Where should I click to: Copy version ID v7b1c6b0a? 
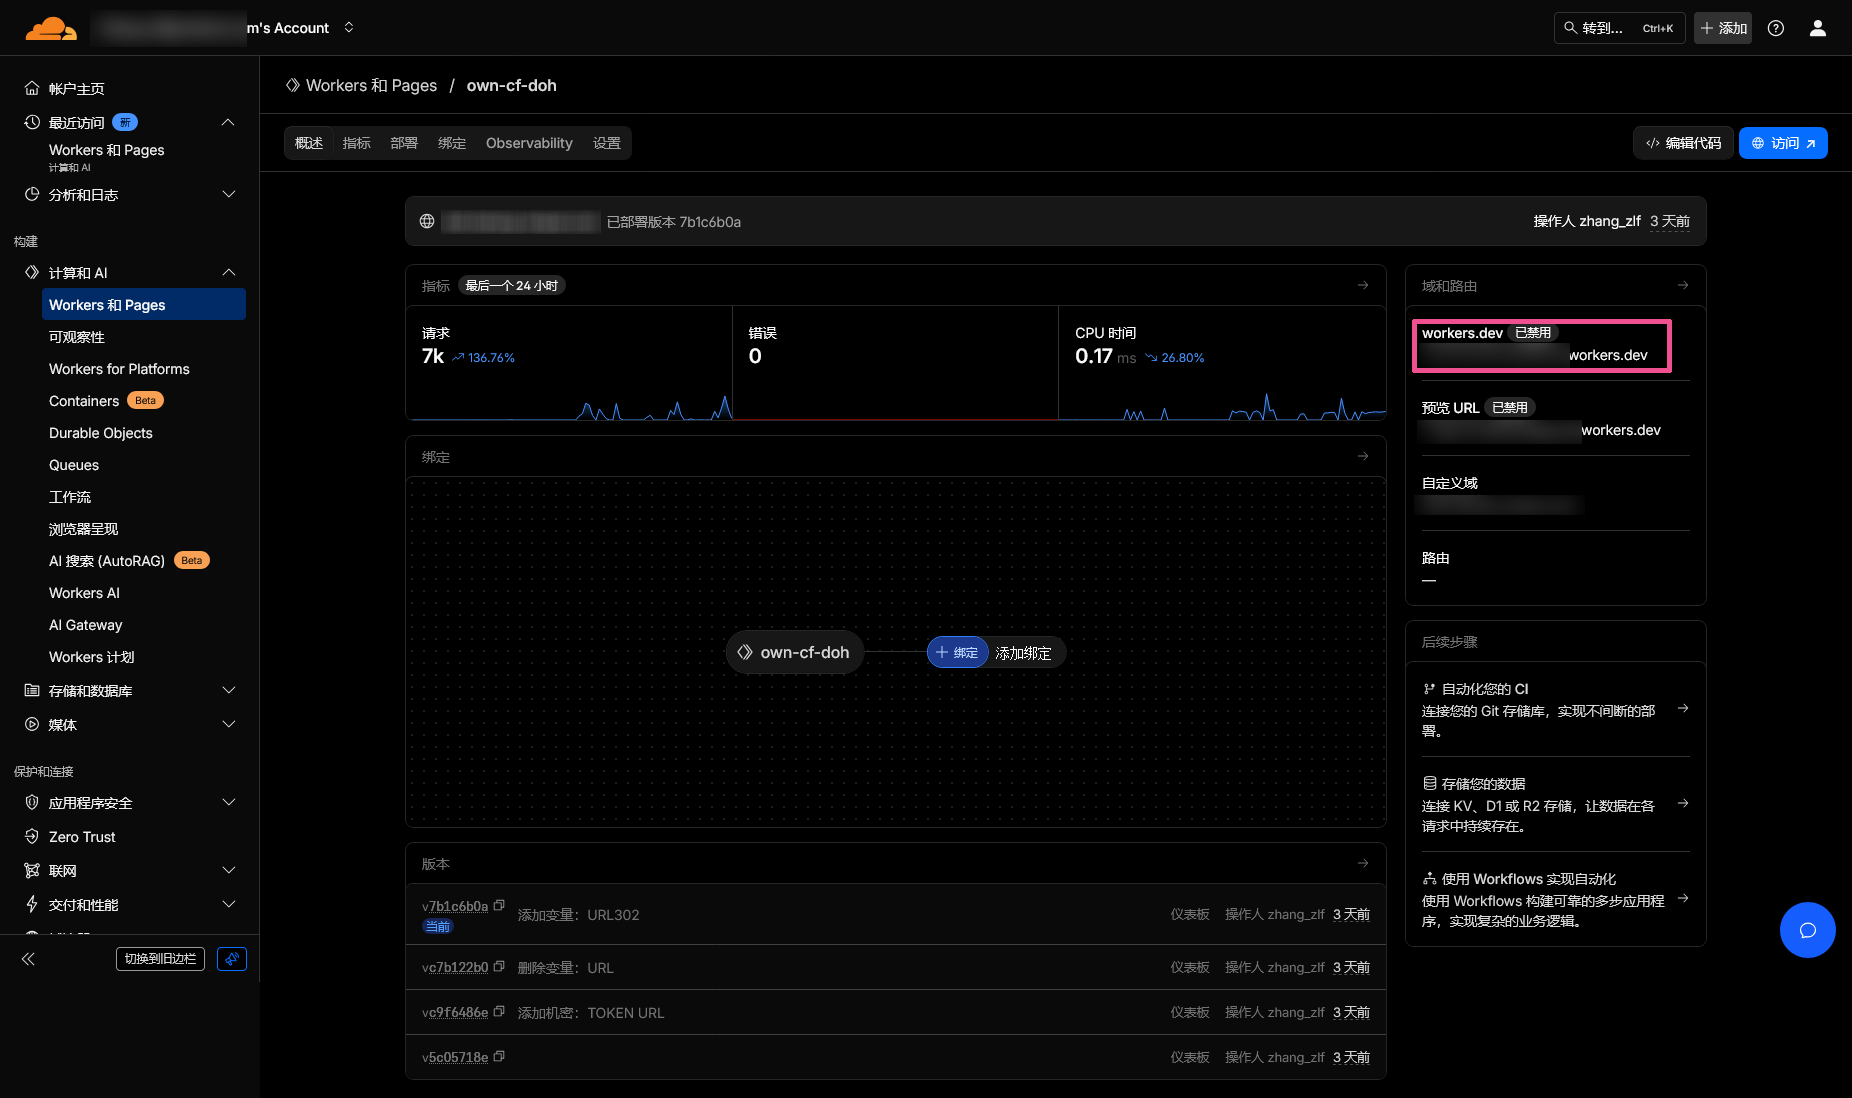click(x=499, y=906)
